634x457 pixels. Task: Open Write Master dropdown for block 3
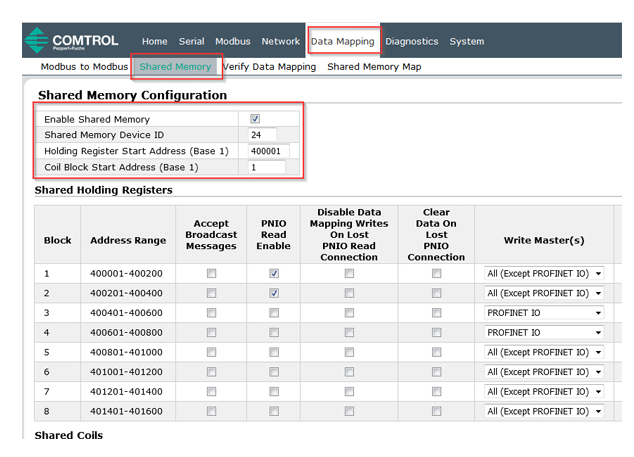[544, 313]
